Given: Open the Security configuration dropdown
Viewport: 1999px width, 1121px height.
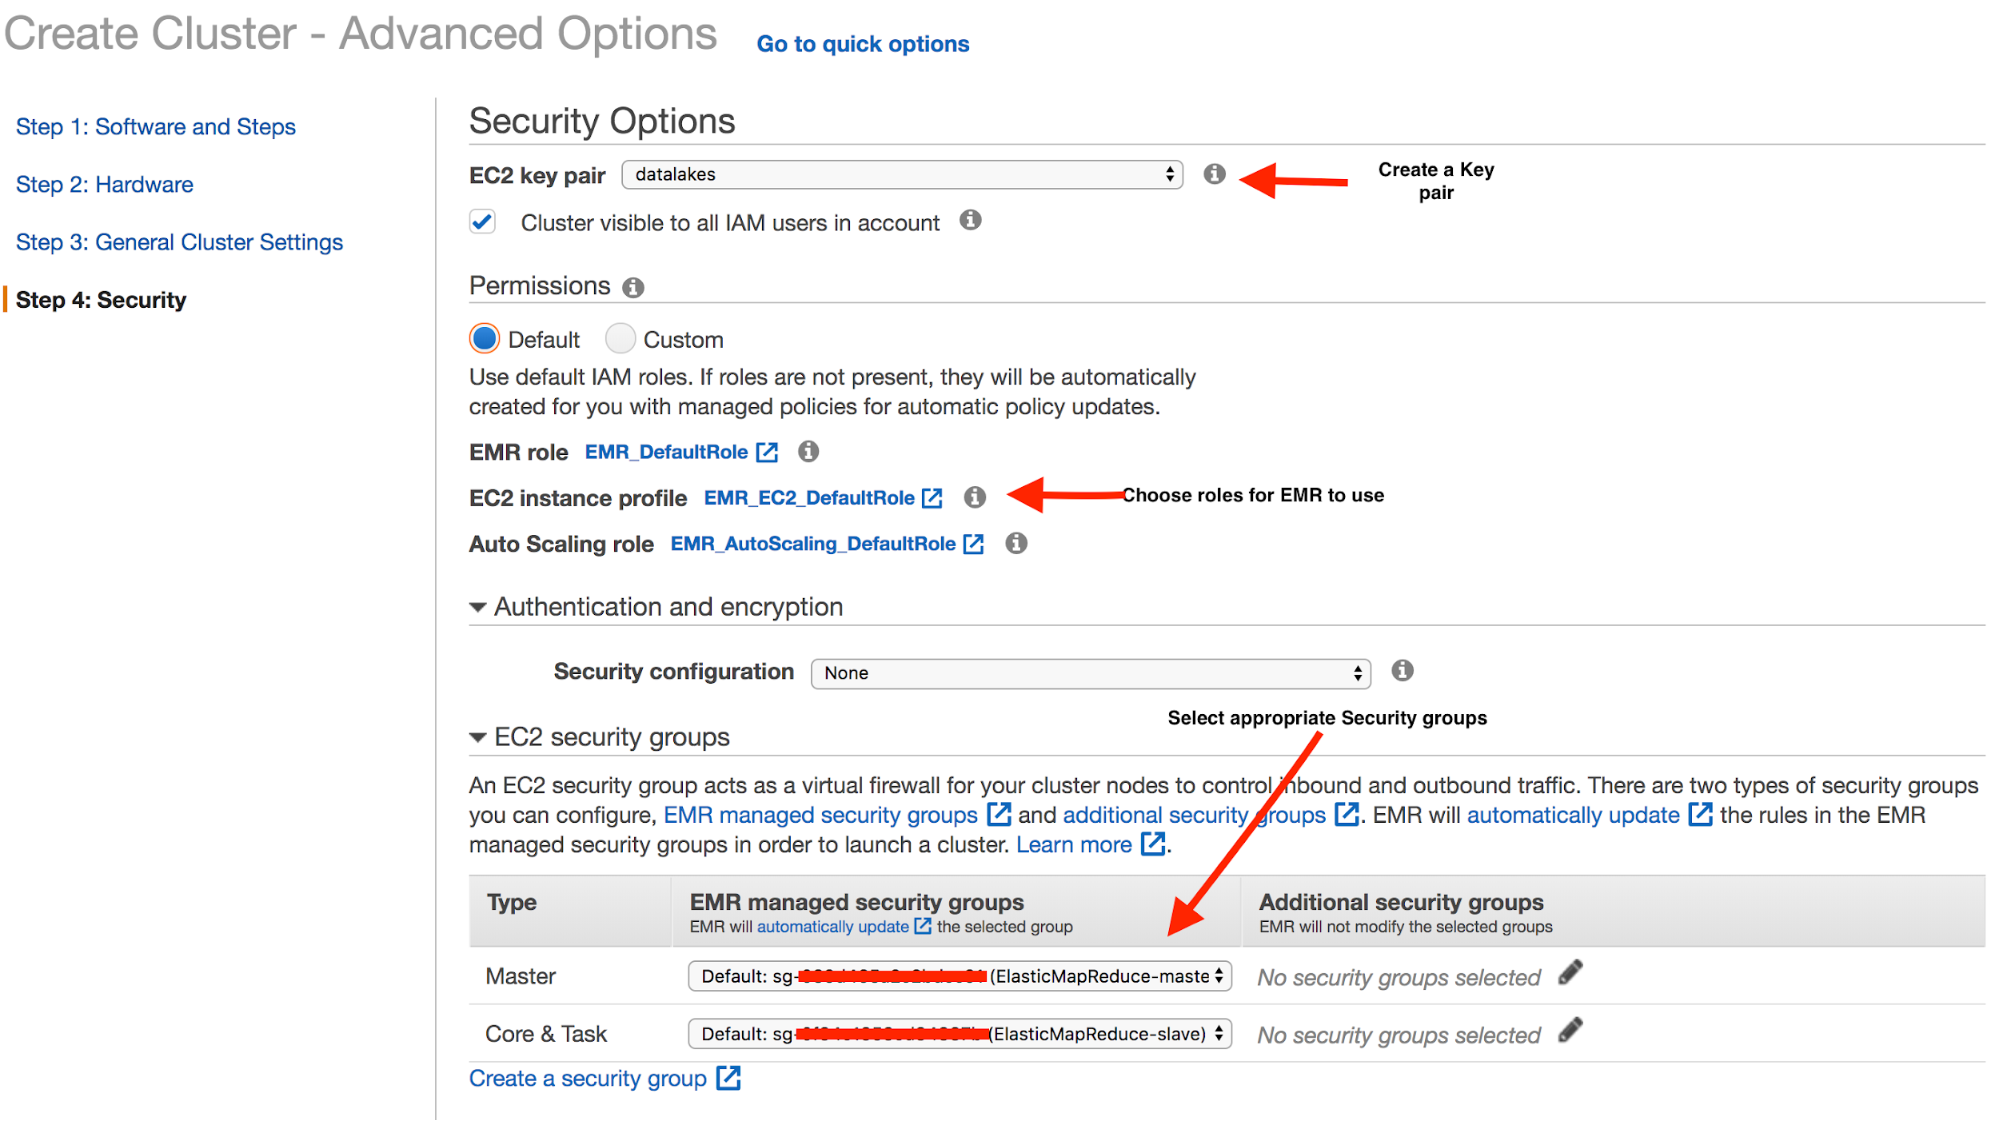Looking at the screenshot, I should click(1090, 673).
